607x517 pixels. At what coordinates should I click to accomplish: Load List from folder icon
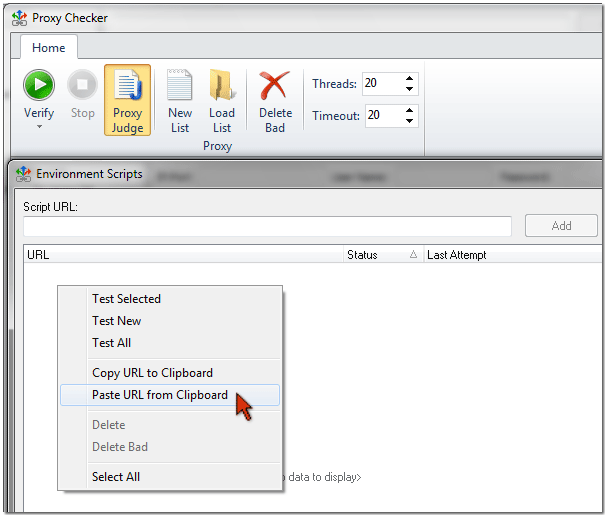click(x=222, y=101)
